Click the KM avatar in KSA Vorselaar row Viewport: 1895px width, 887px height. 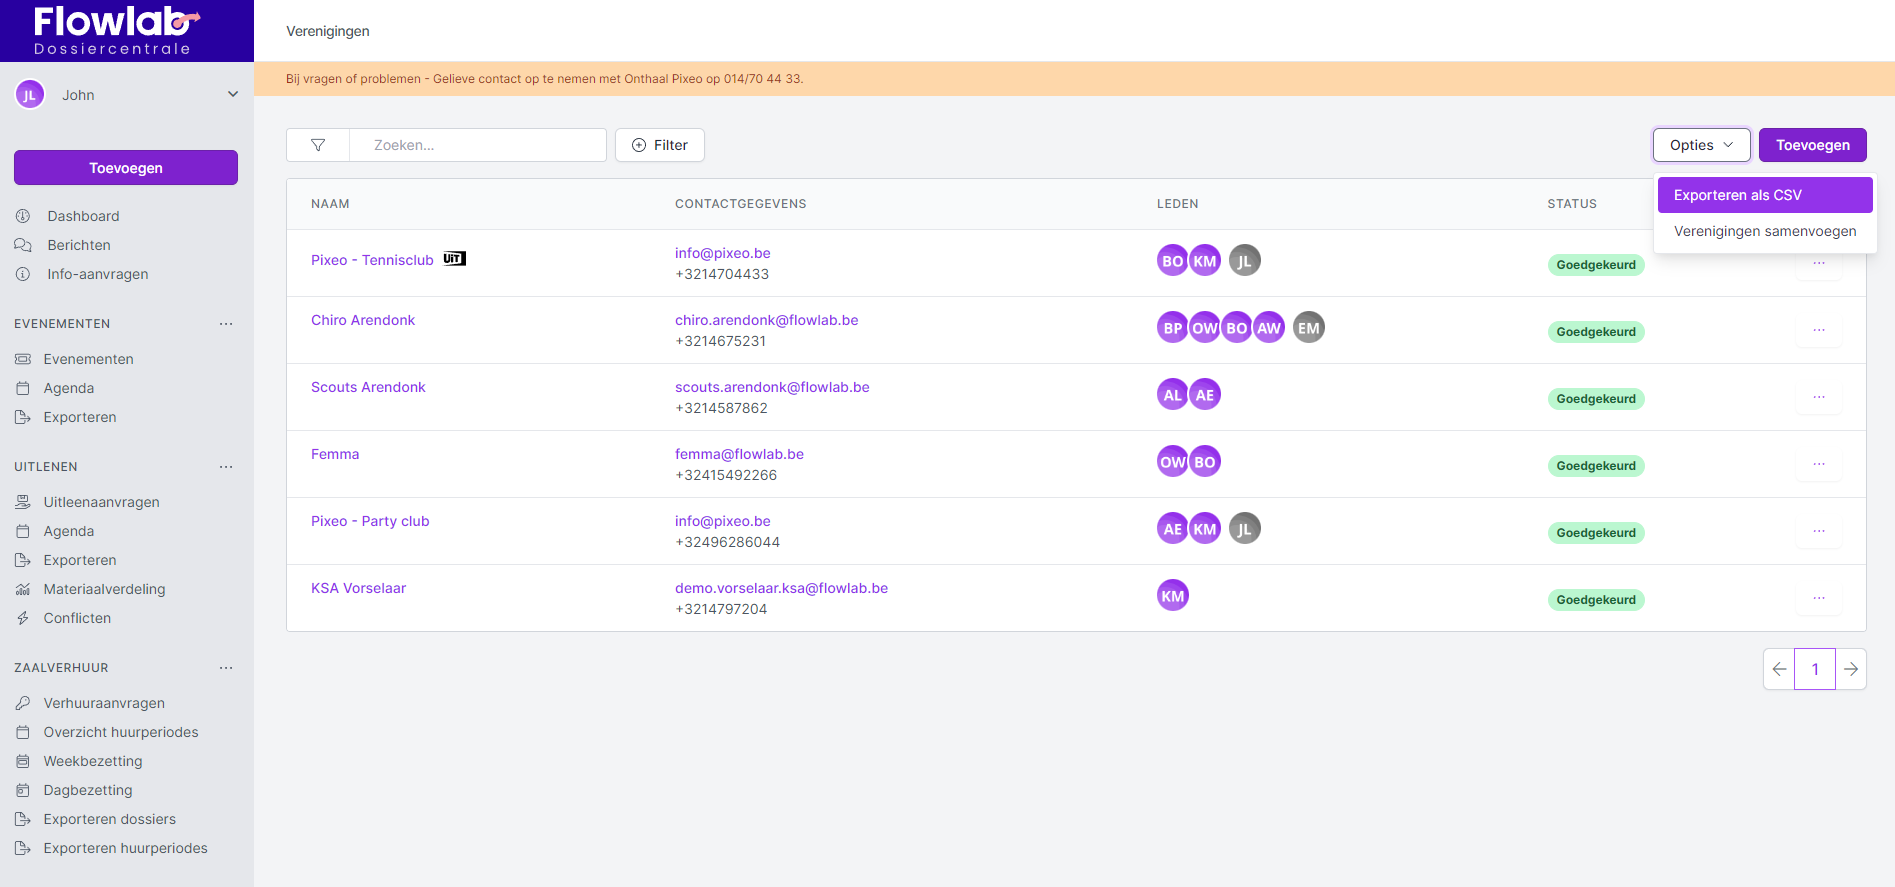pyautogui.click(x=1172, y=596)
